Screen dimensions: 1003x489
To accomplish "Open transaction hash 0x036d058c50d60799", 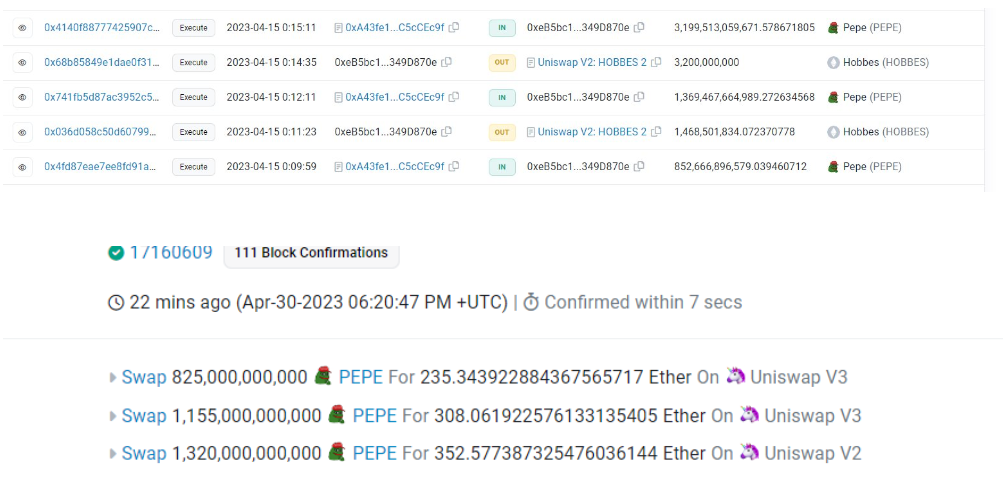I will coord(101,132).
